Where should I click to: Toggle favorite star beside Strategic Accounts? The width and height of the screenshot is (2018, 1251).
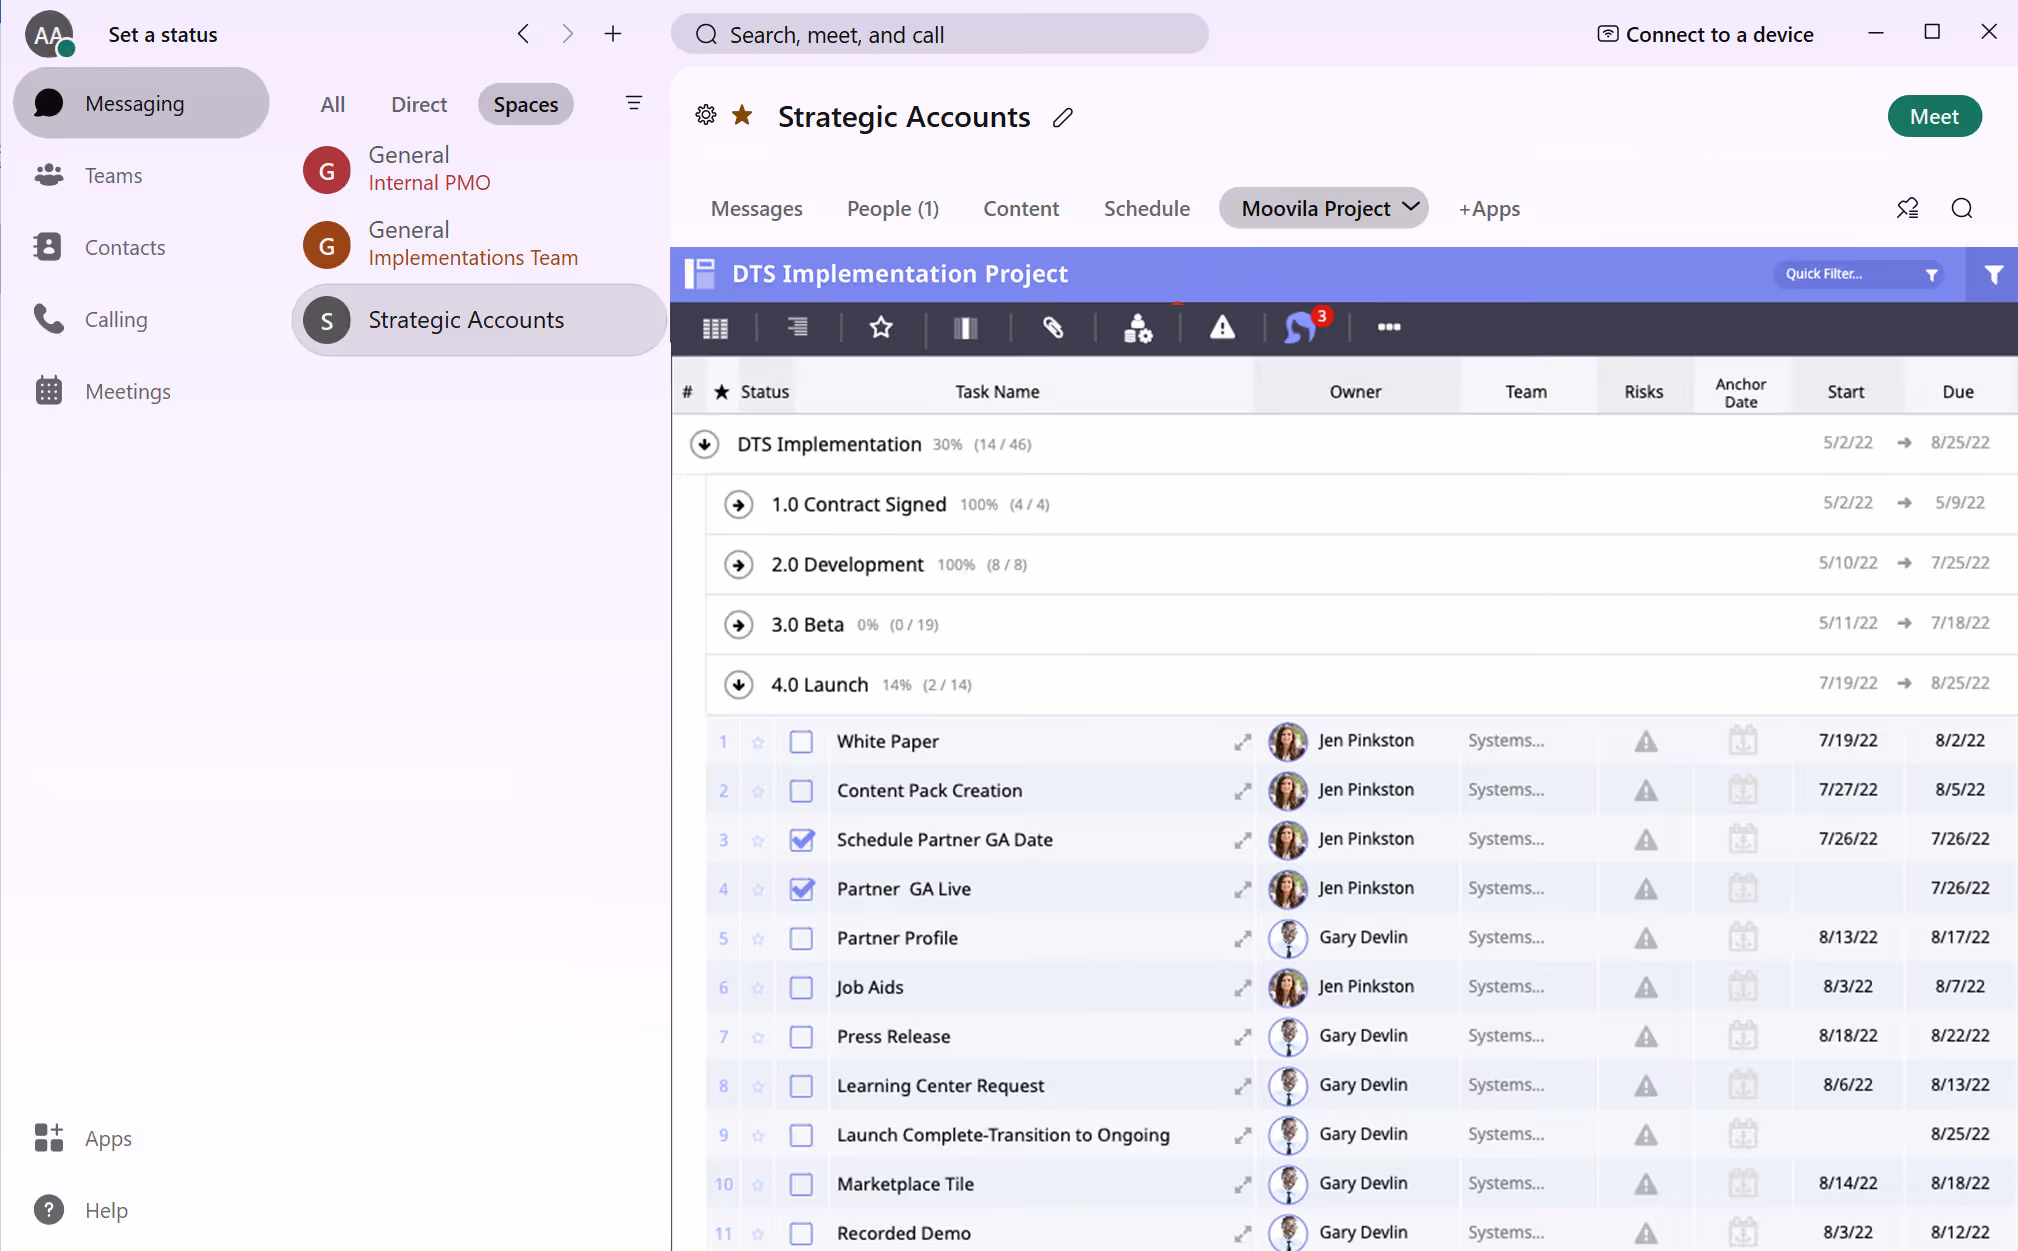click(x=742, y=115)
